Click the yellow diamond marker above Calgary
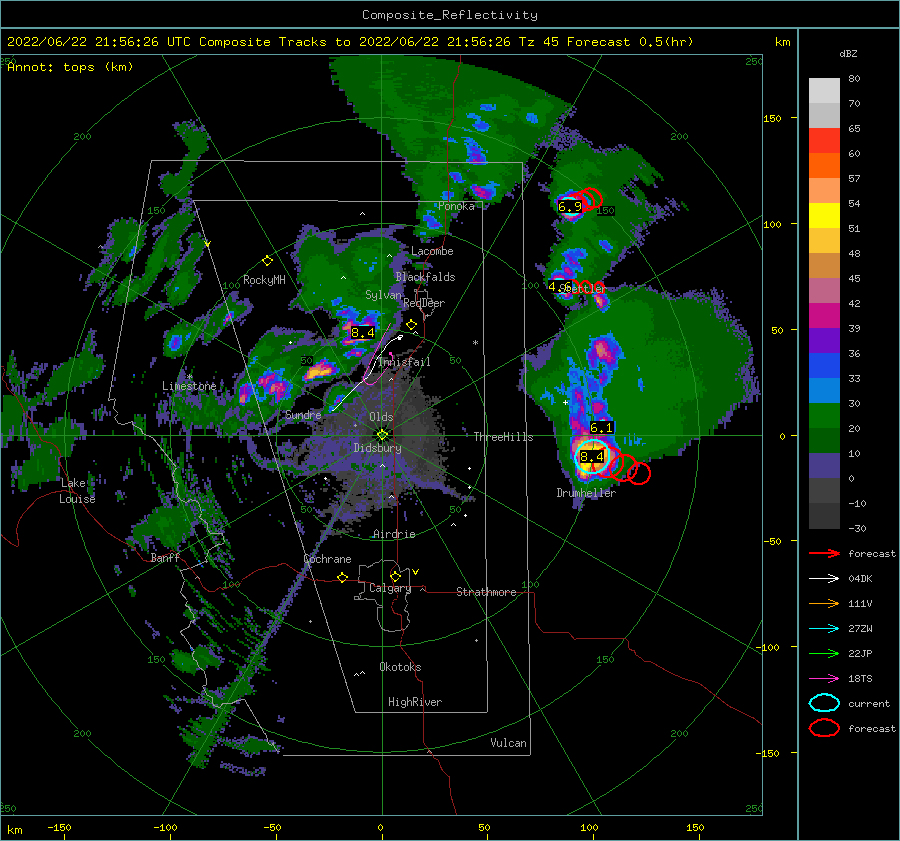The height and width of the screenshot is (841, 900). pos(395,576)
